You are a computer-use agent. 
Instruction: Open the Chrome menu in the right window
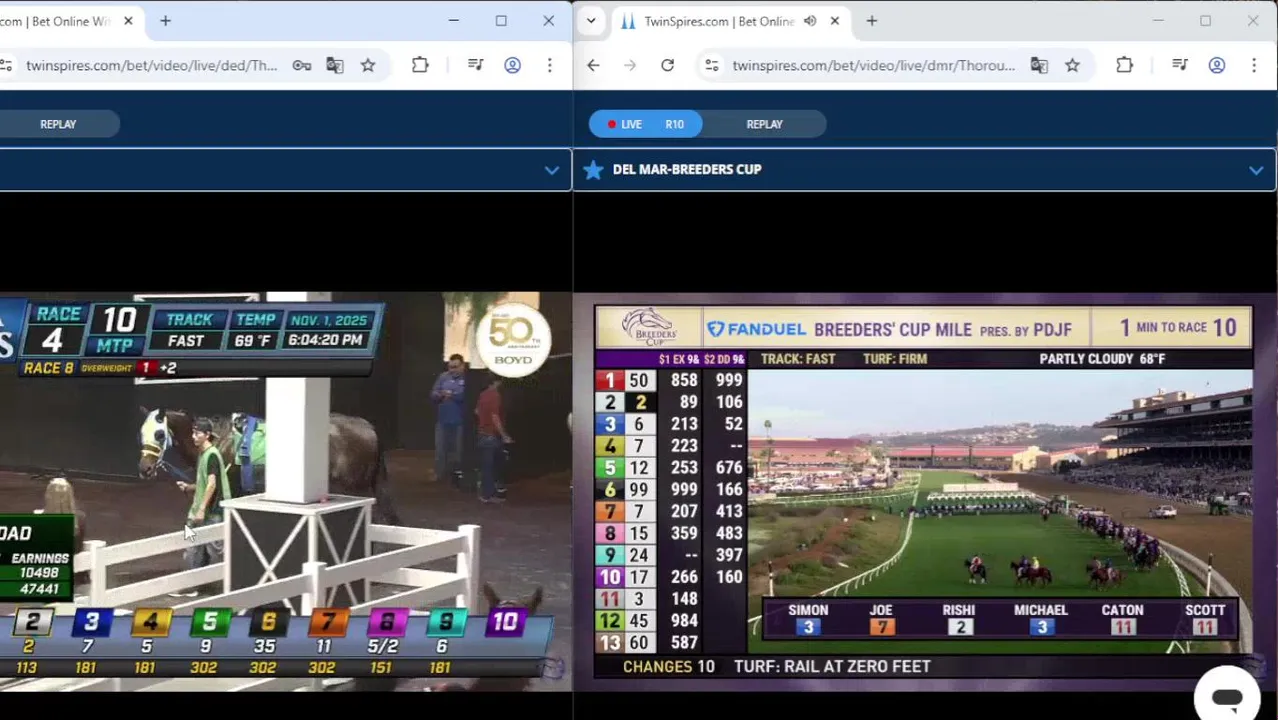point(1254,66)
